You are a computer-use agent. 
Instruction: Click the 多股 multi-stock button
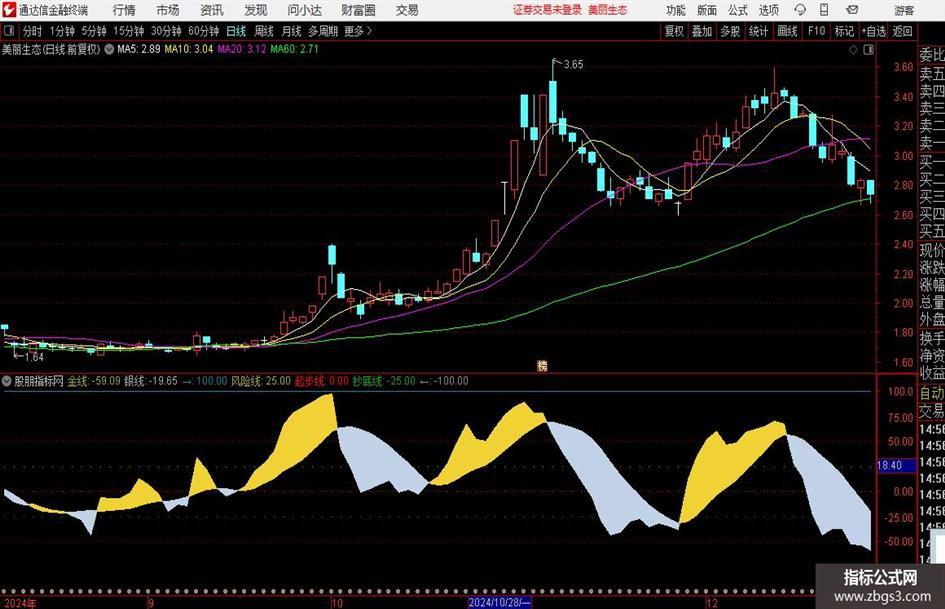(730, 31)
